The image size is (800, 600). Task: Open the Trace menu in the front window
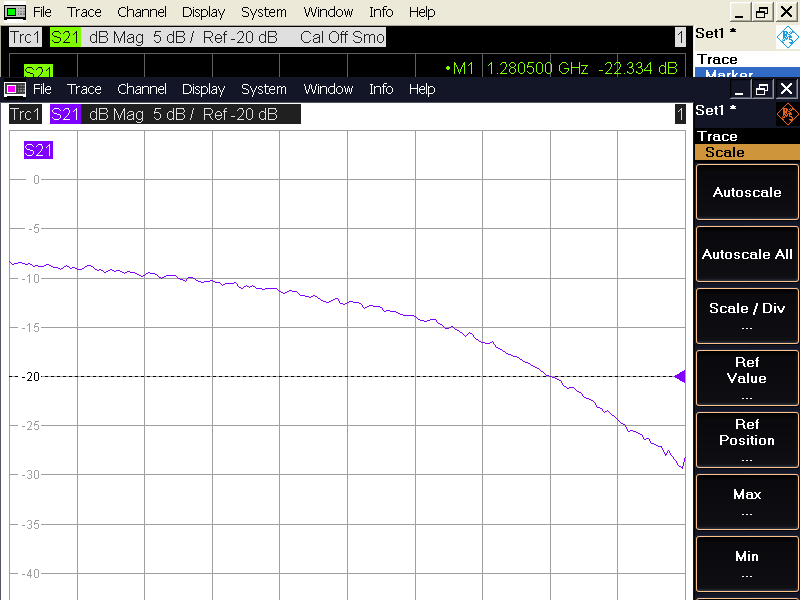click(84, 89)
